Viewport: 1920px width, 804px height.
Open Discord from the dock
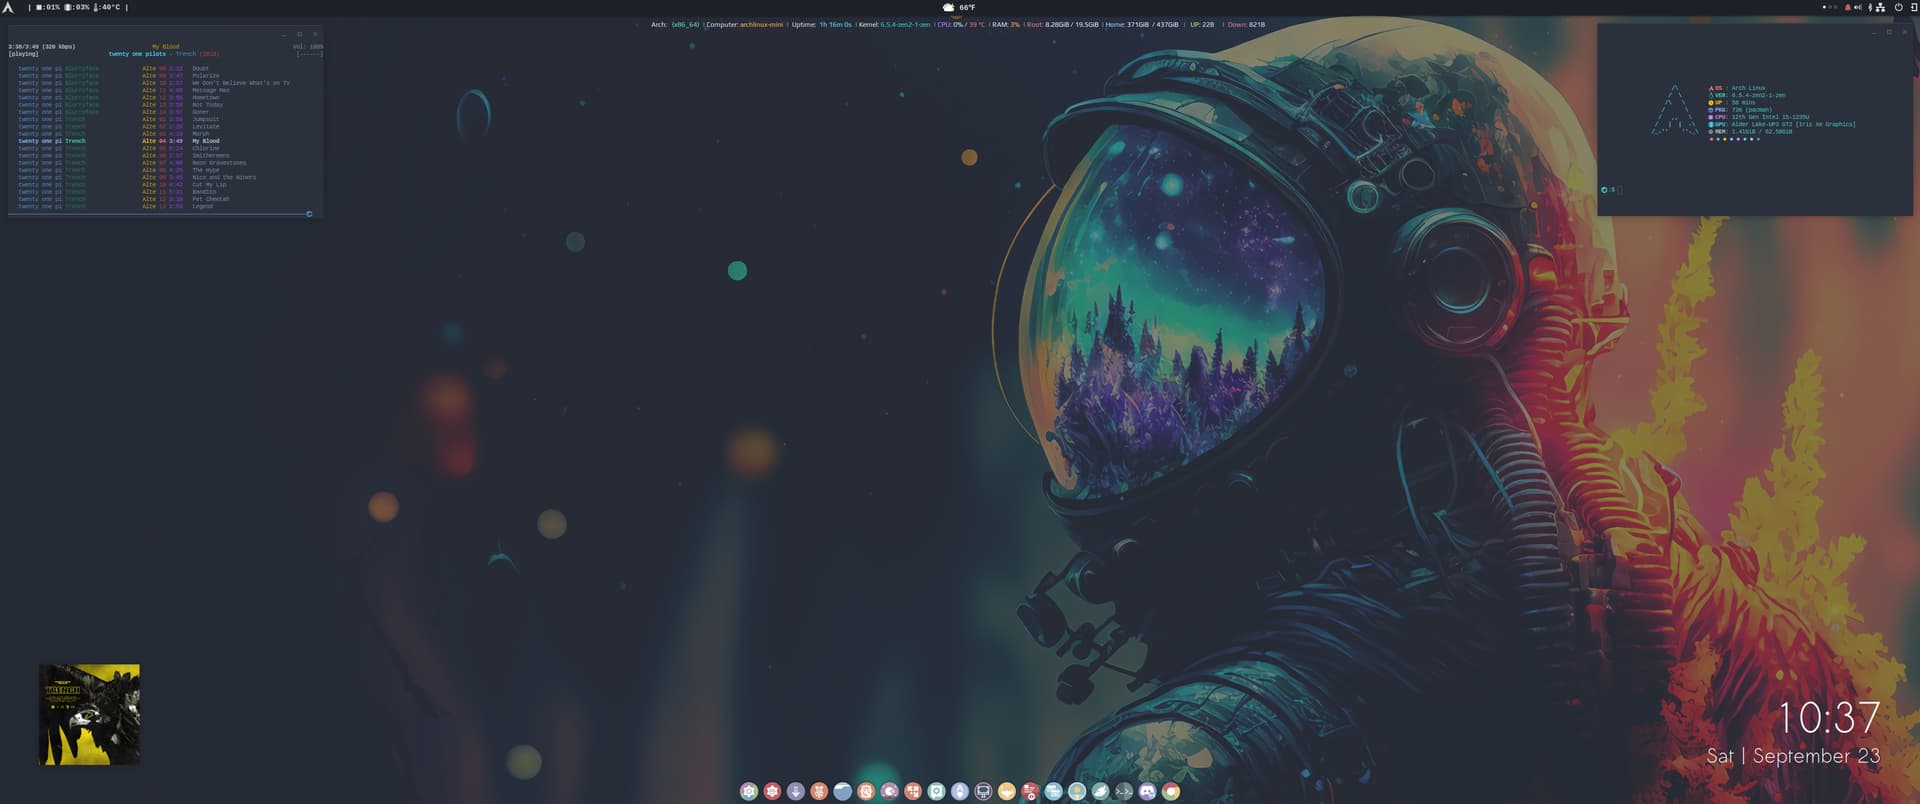1147,791
